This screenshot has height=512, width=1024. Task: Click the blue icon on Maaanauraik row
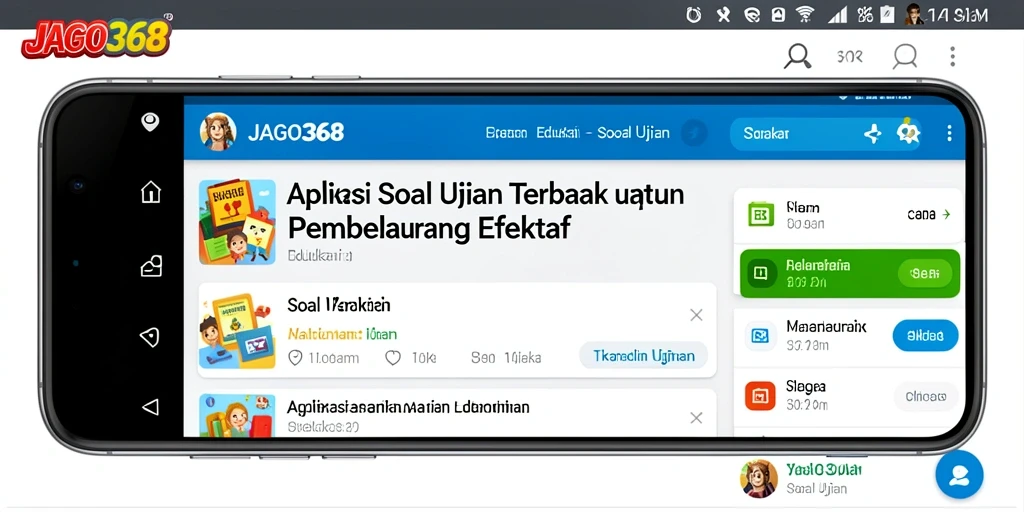[x=760, y=336]
